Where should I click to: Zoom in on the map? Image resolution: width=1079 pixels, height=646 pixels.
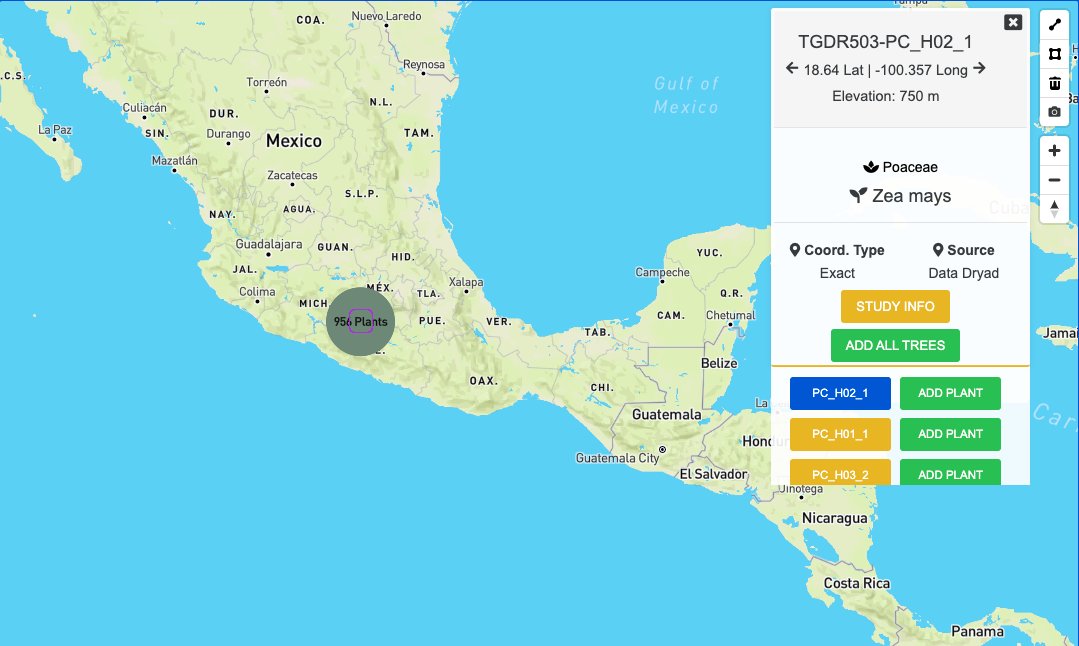[x=1054, y=150]
